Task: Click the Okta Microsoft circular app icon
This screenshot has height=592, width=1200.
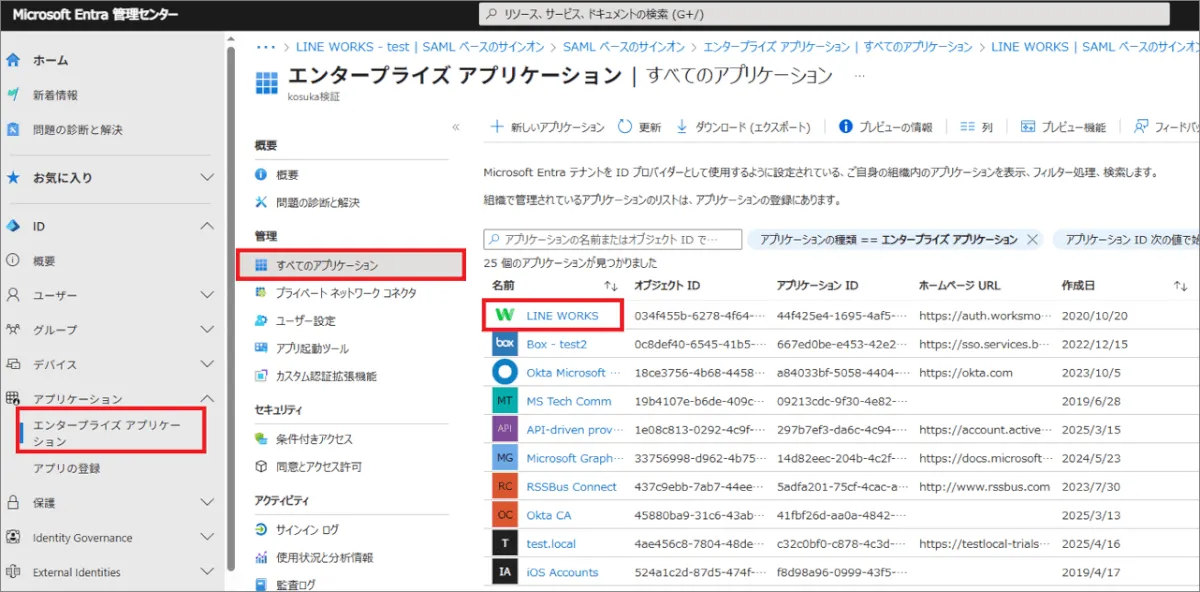Action: click(505, 372)
